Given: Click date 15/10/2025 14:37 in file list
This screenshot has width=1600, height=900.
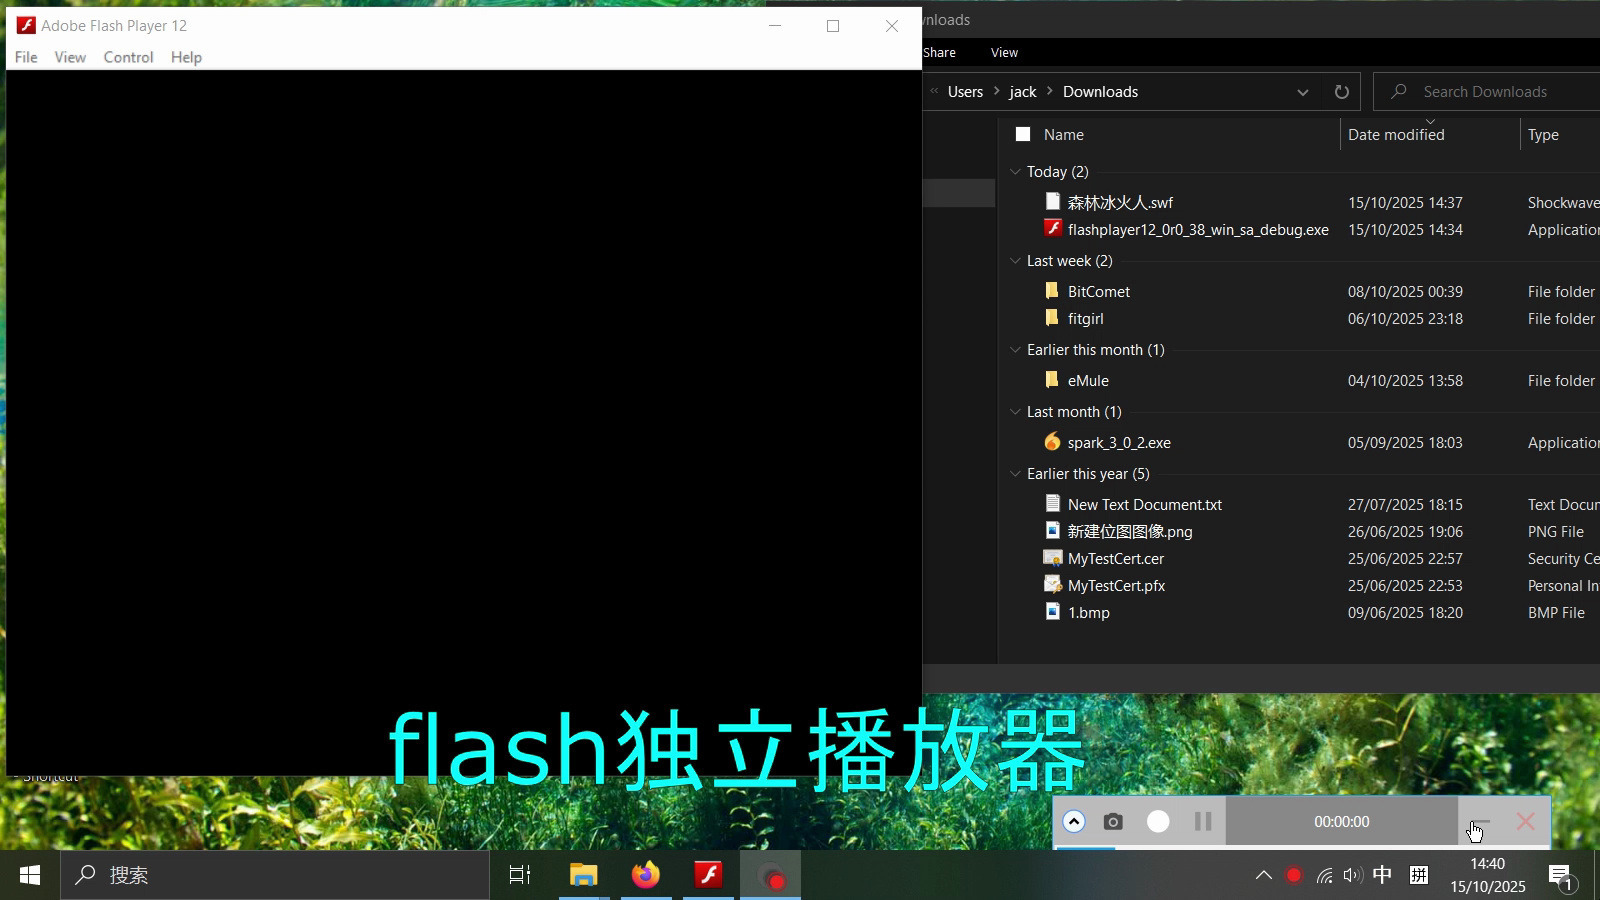Looking at the screenshot, I should click(1405, 203).
